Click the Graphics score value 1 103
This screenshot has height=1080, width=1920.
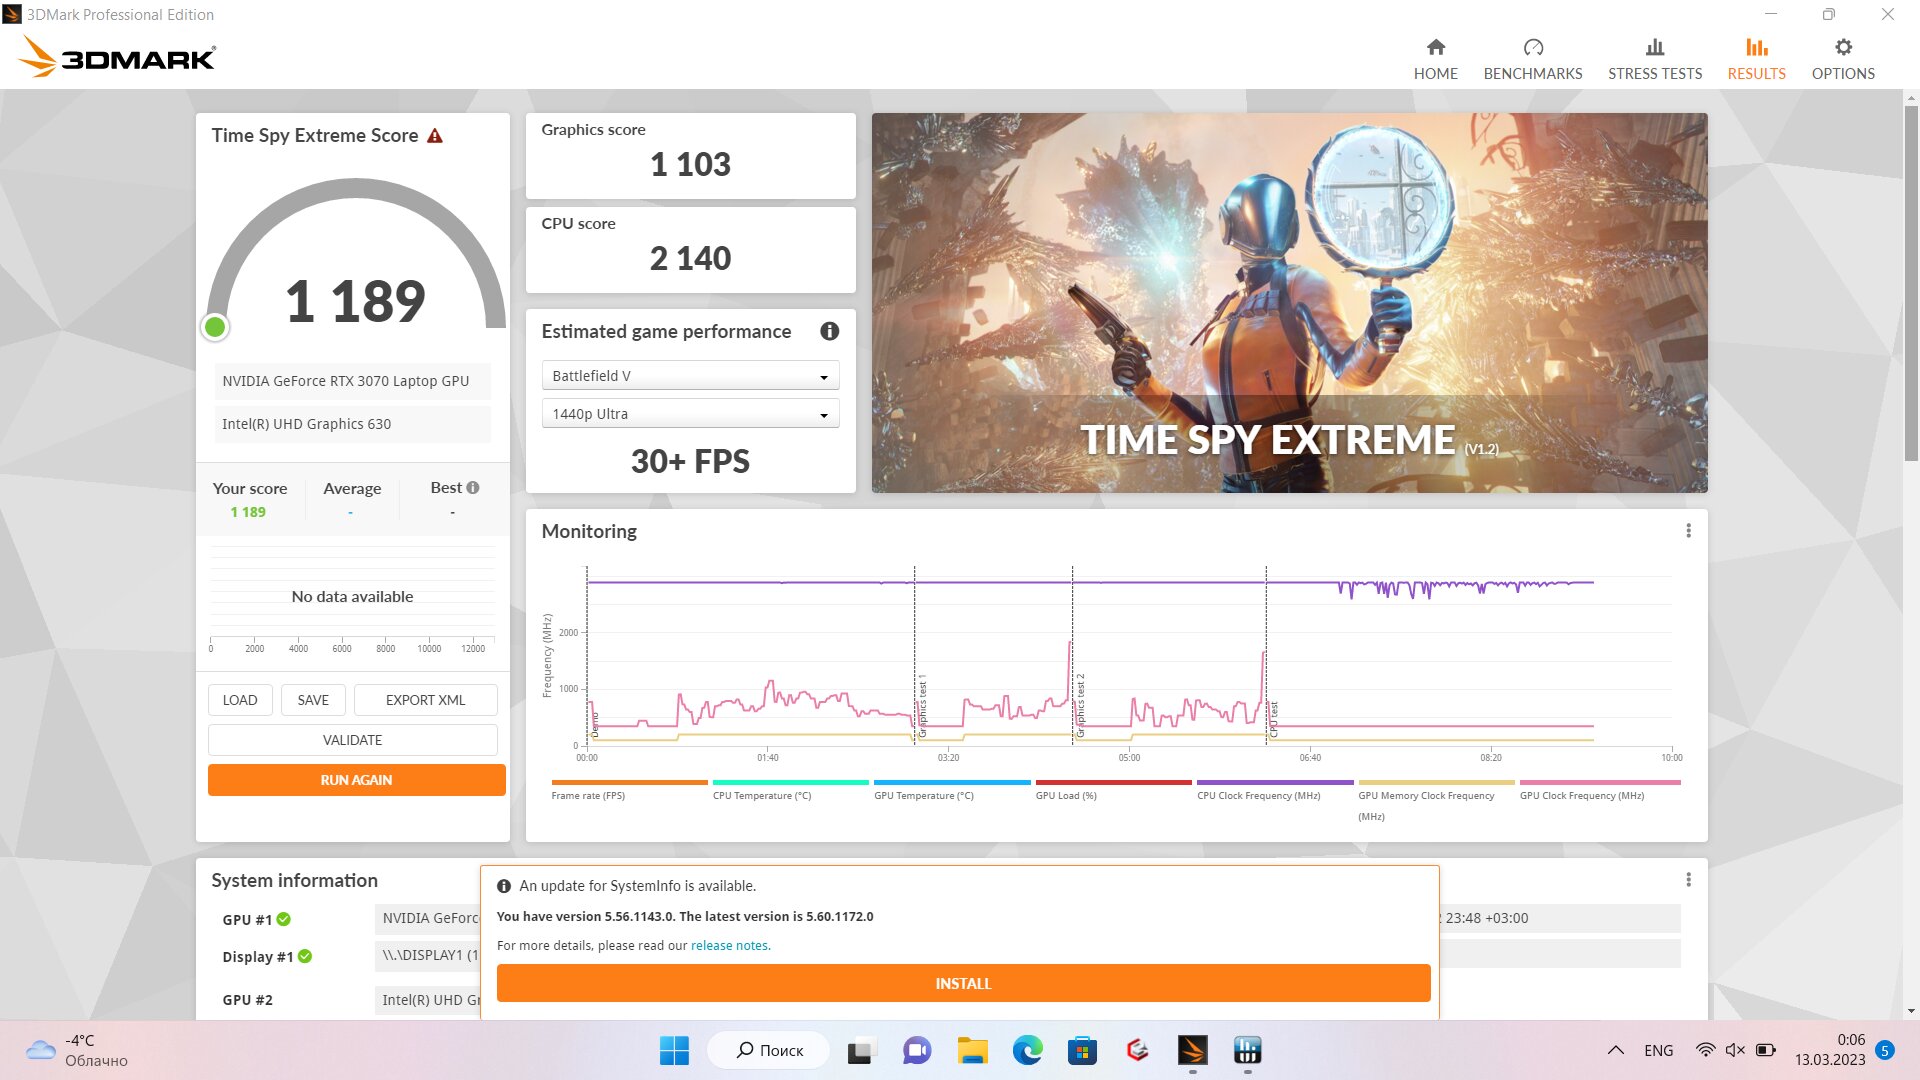coord(690,164)
